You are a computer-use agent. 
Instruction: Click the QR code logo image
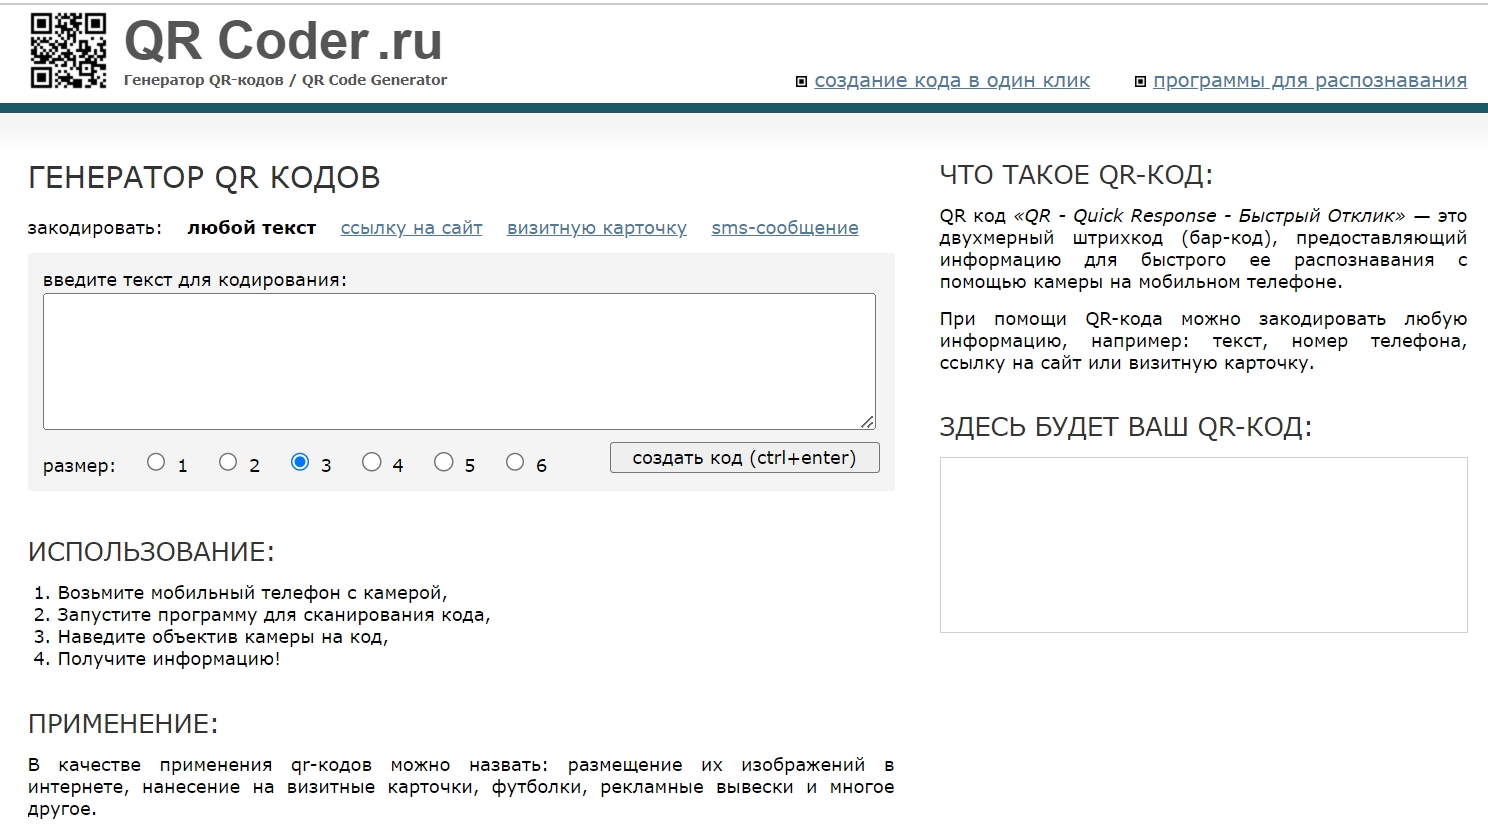point(68,51)
